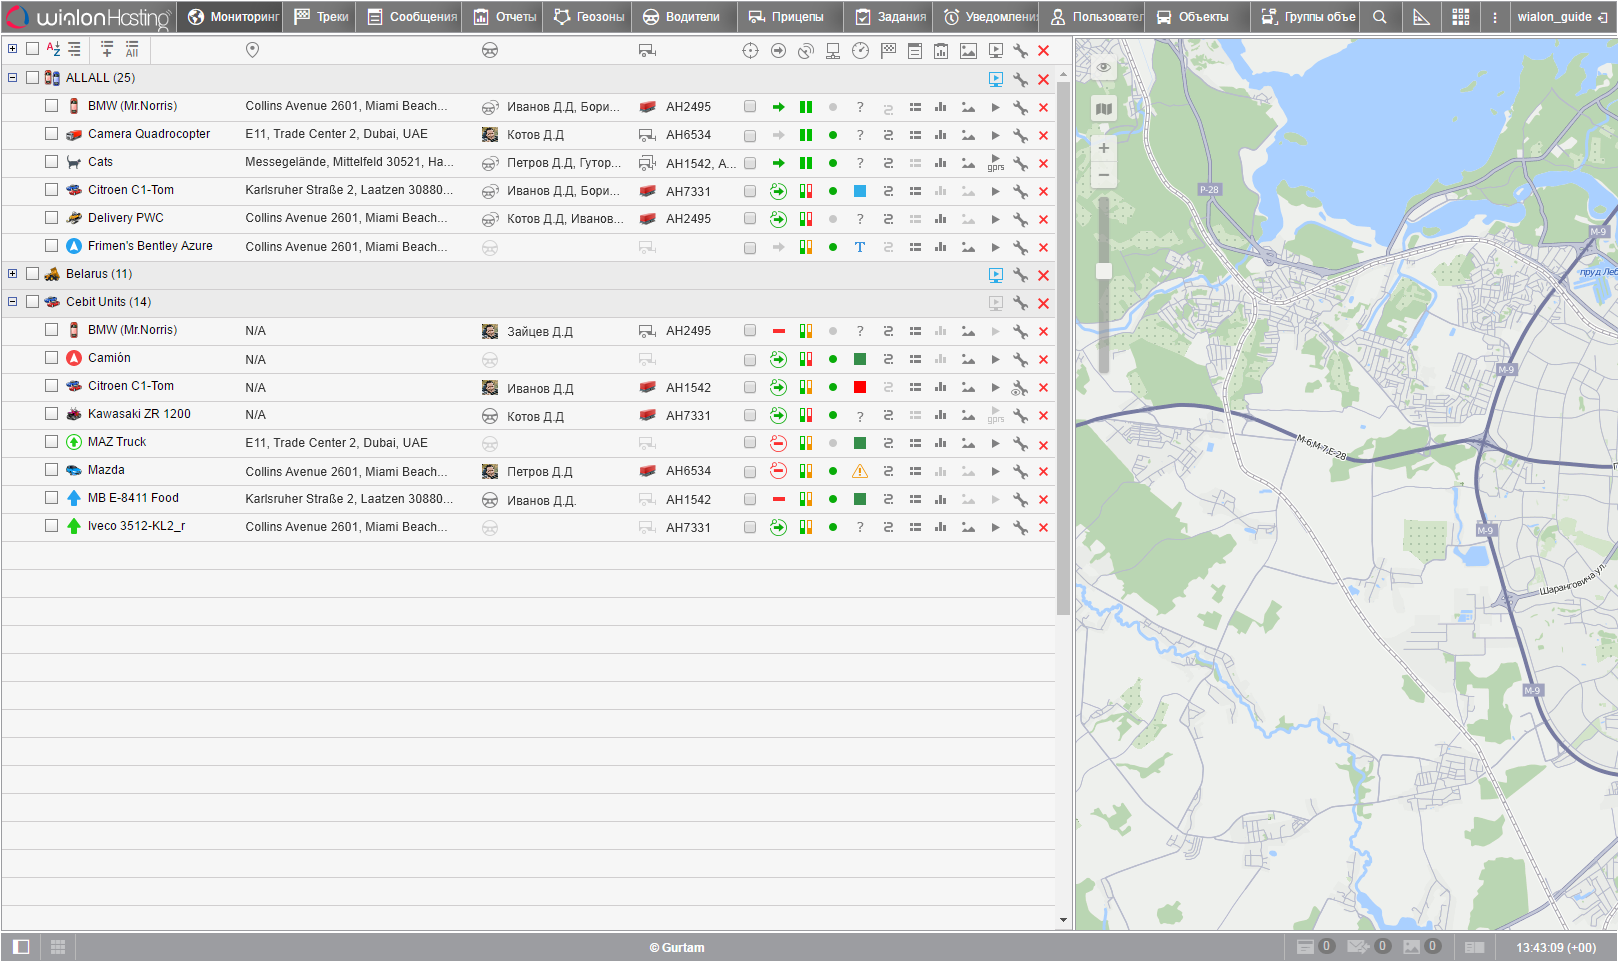Screen dimensions: 1618x962
Task: Open the Отчеты tab
Action: 505,17
